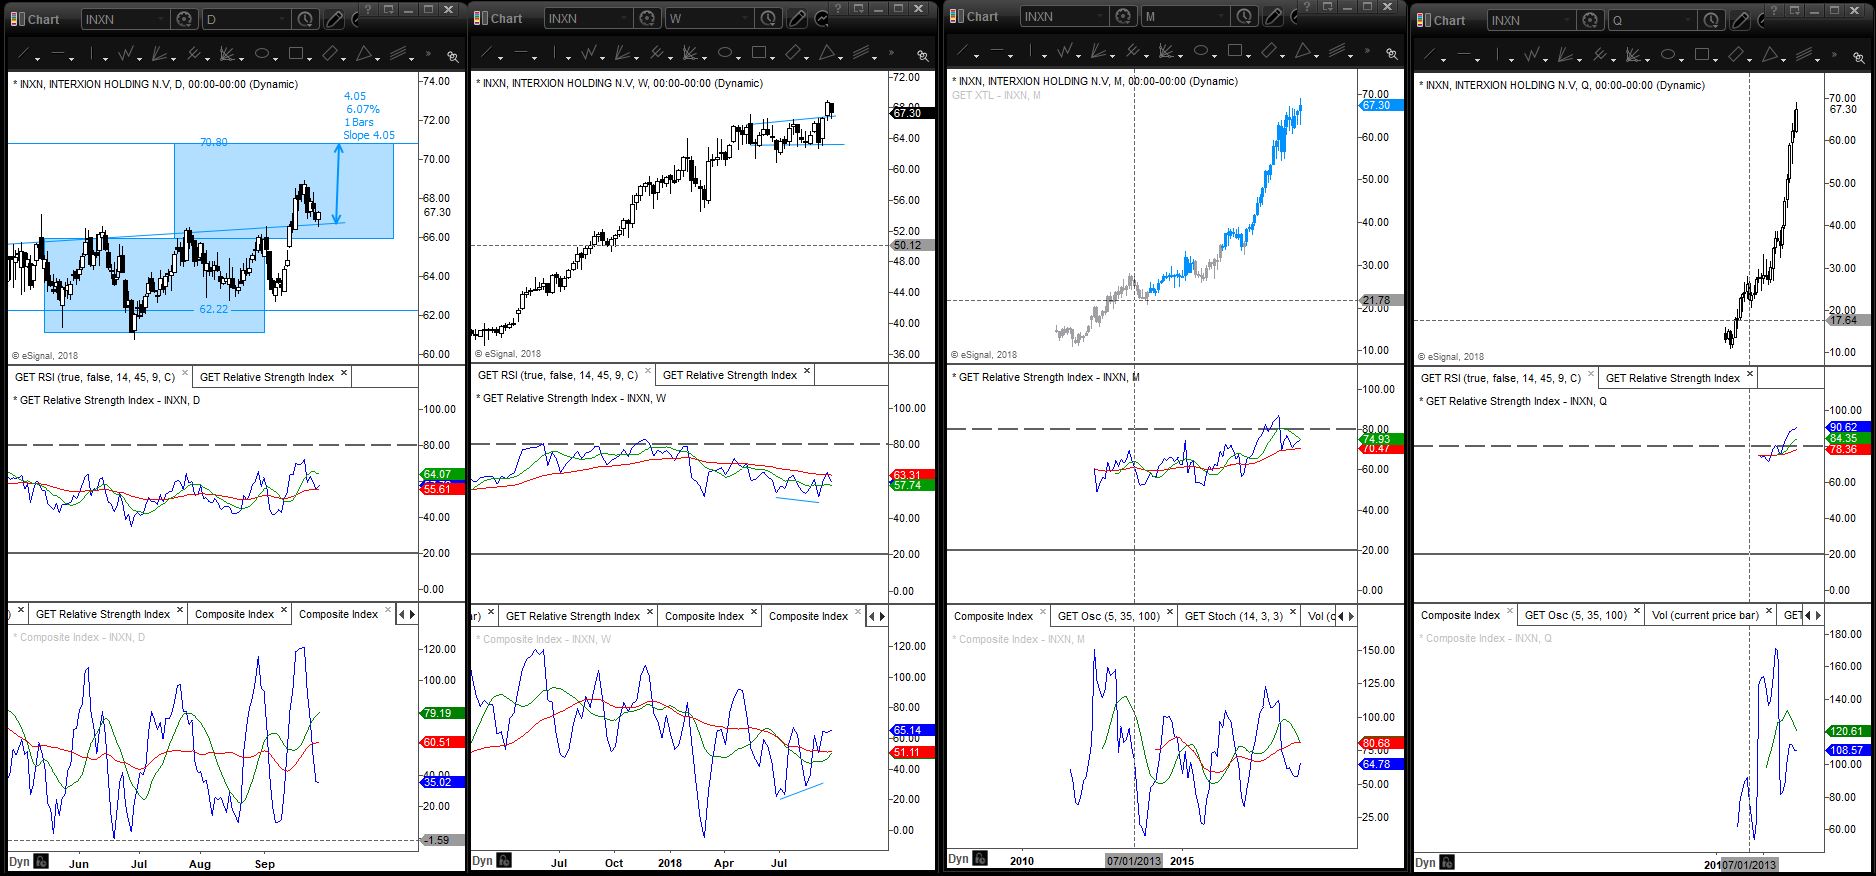Open interval dropdown showing D
The width and height of the screenshot is (1876, 876).
pos(246,19)
